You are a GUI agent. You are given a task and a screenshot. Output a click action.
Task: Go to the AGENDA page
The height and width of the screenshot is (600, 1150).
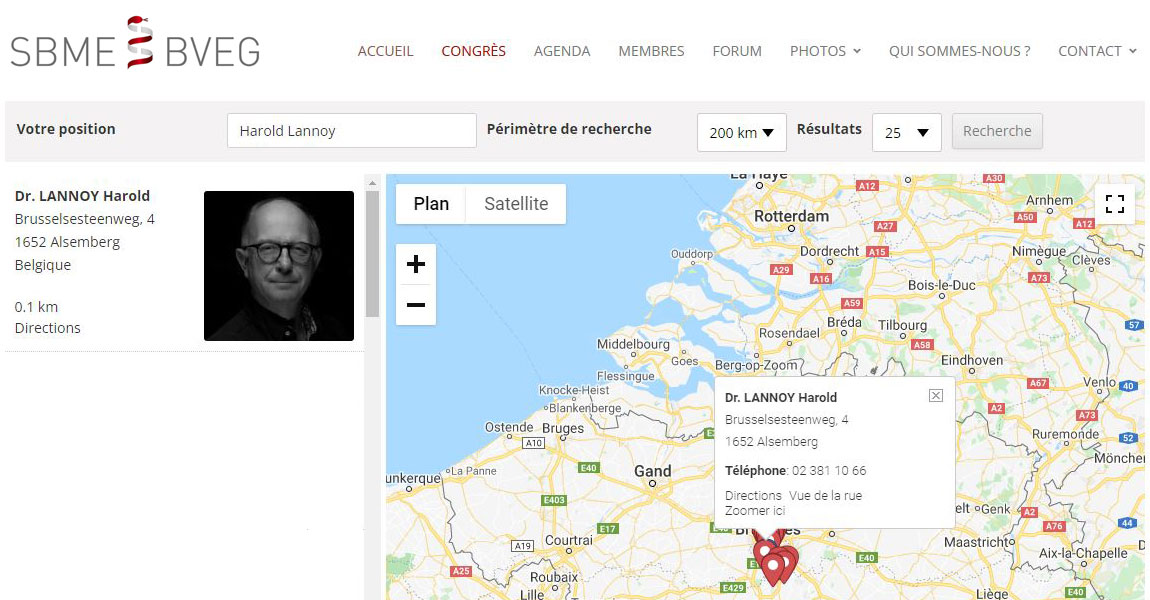click(562, 51)
